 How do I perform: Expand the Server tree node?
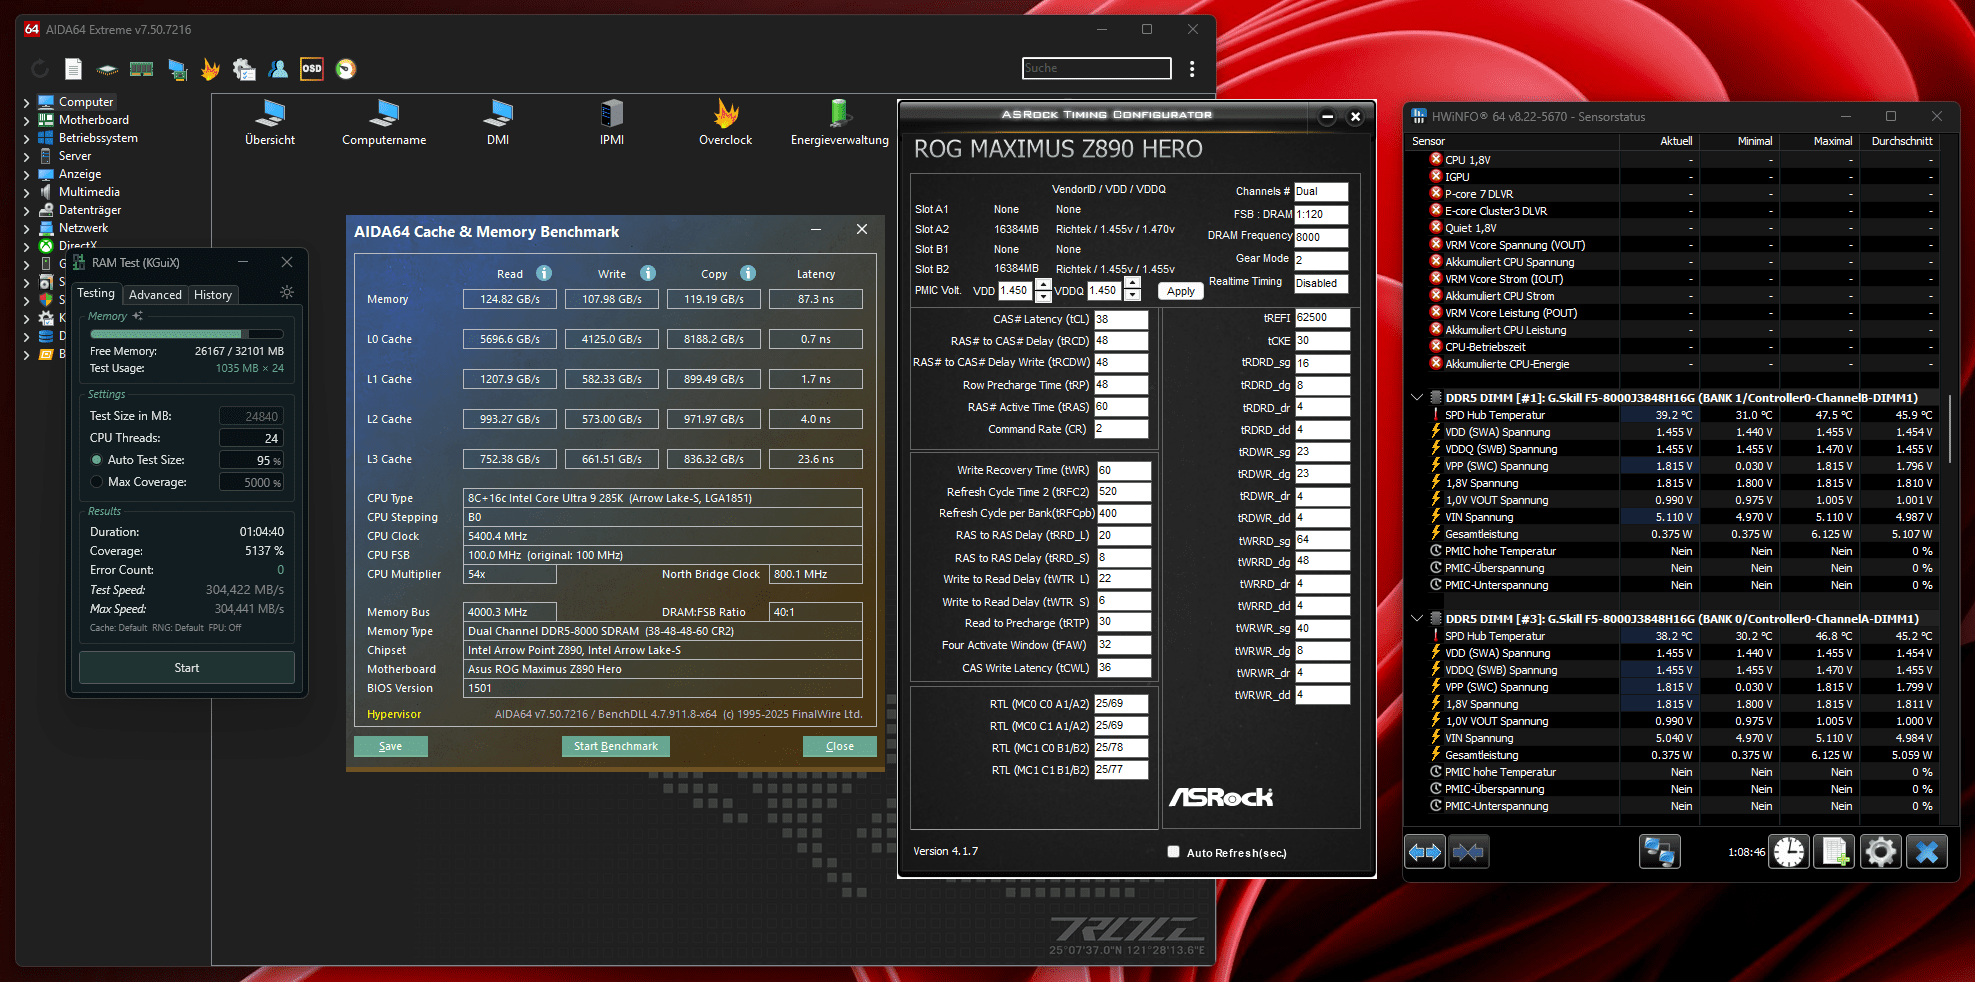pos(26,156)
